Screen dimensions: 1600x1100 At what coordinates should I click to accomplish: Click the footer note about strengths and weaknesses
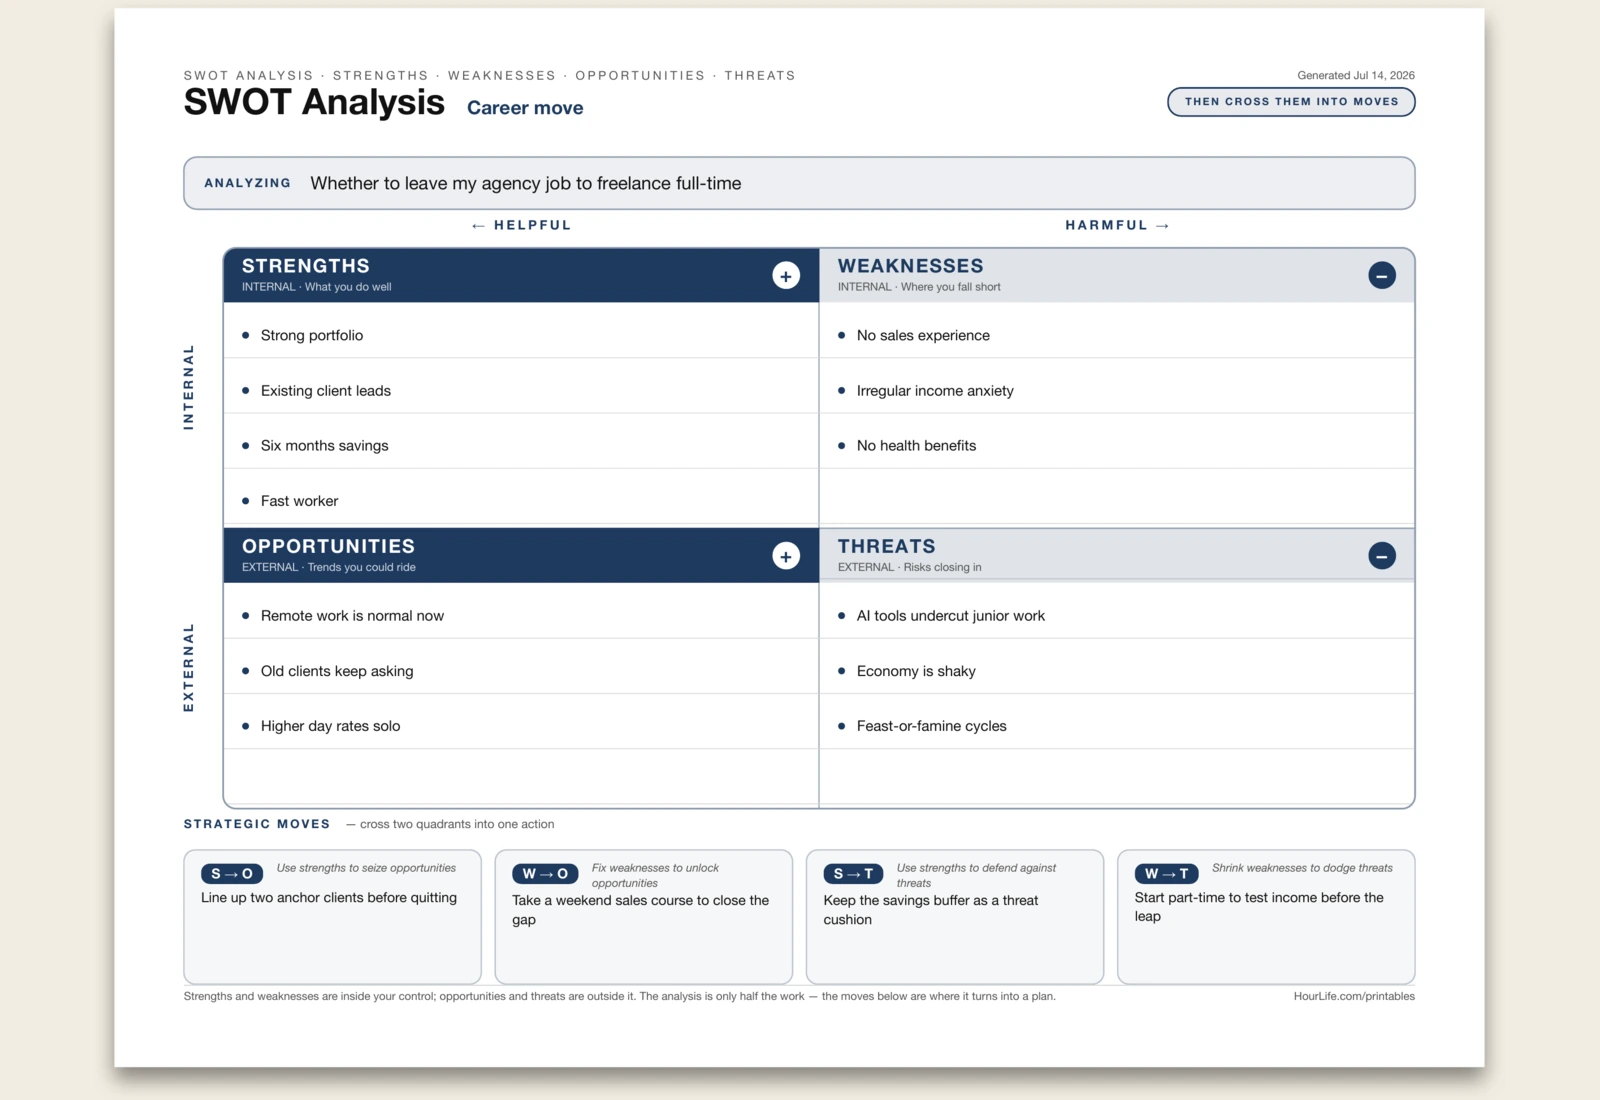tap(620, 996)
